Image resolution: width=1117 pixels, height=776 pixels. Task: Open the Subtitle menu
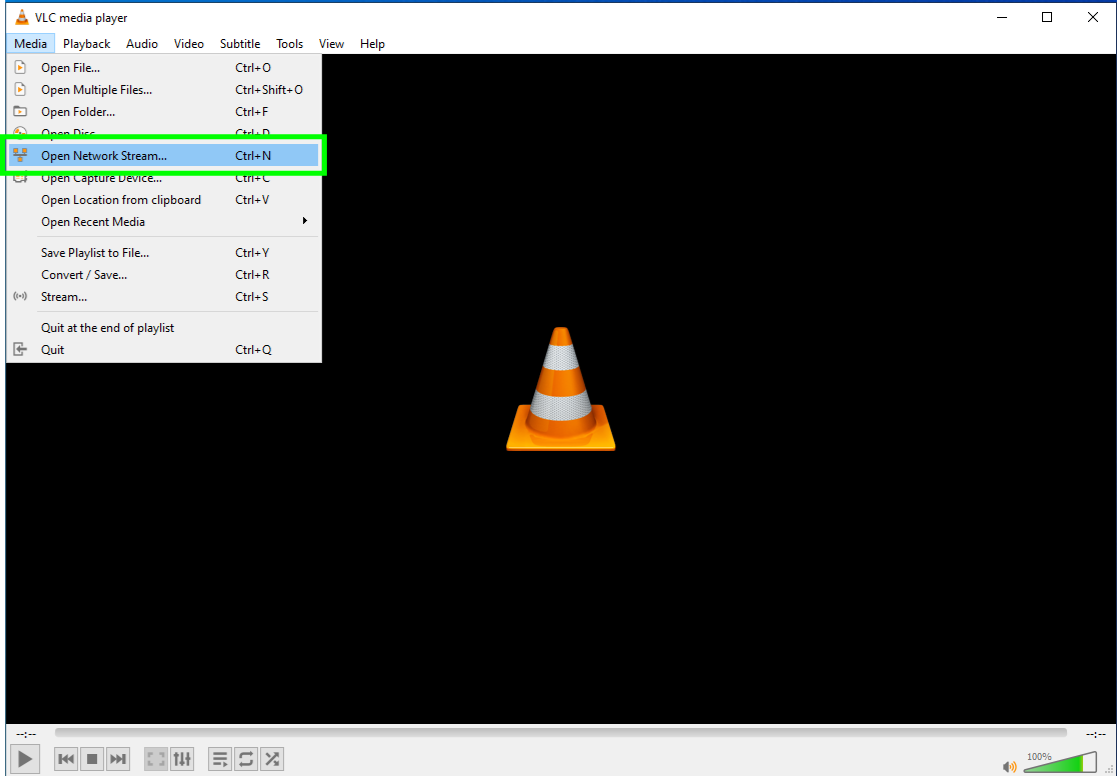(239, 43)
